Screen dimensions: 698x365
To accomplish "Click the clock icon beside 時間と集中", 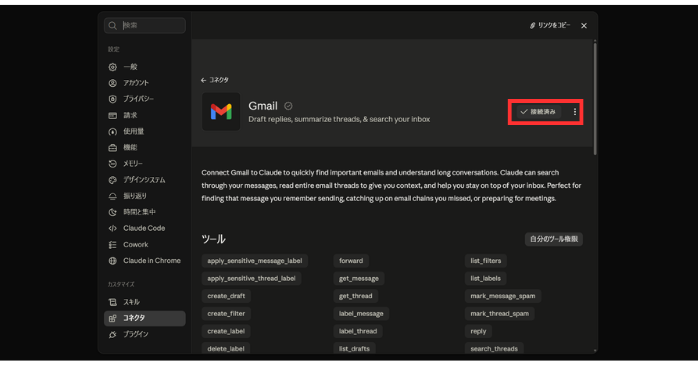I will 113,212.
